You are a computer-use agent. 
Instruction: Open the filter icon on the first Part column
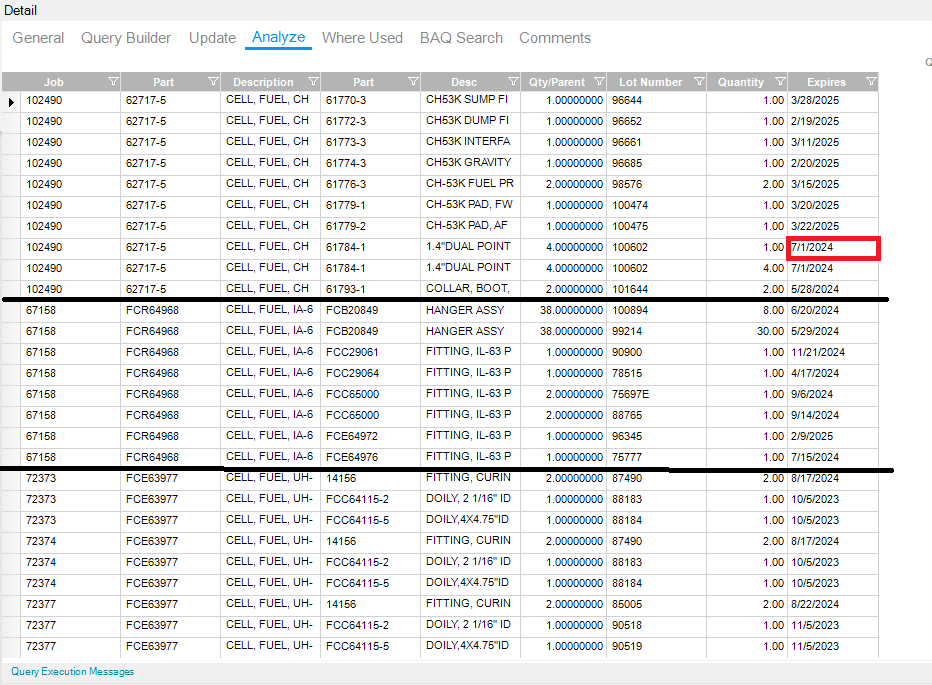pyautogui.click(x=213, y=81)
